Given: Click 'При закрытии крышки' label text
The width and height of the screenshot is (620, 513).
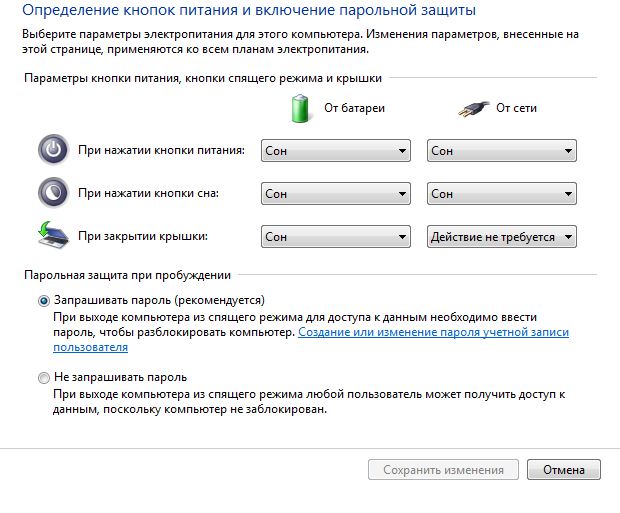Looking at the screenshot, I should point(149,237).
